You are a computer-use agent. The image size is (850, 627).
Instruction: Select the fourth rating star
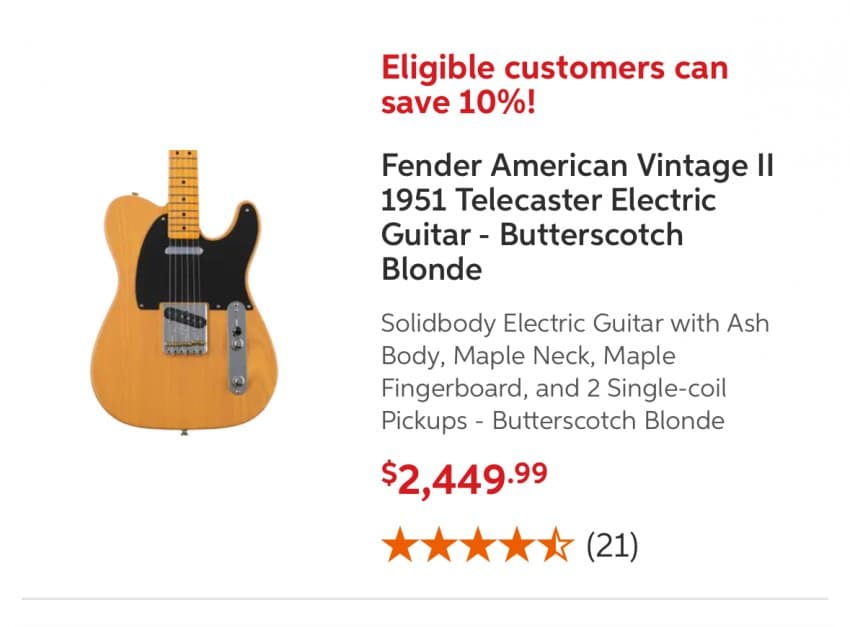(516, 544)
